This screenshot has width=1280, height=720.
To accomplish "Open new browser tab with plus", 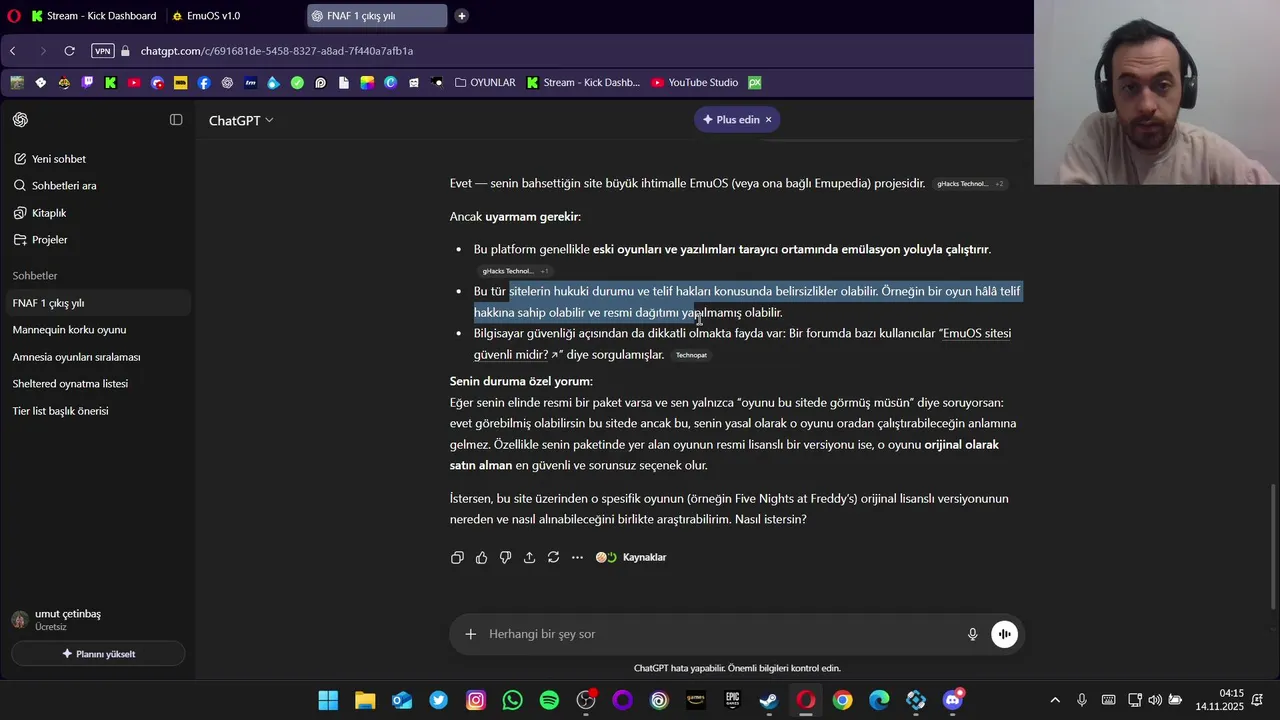I will pos(461,16).
